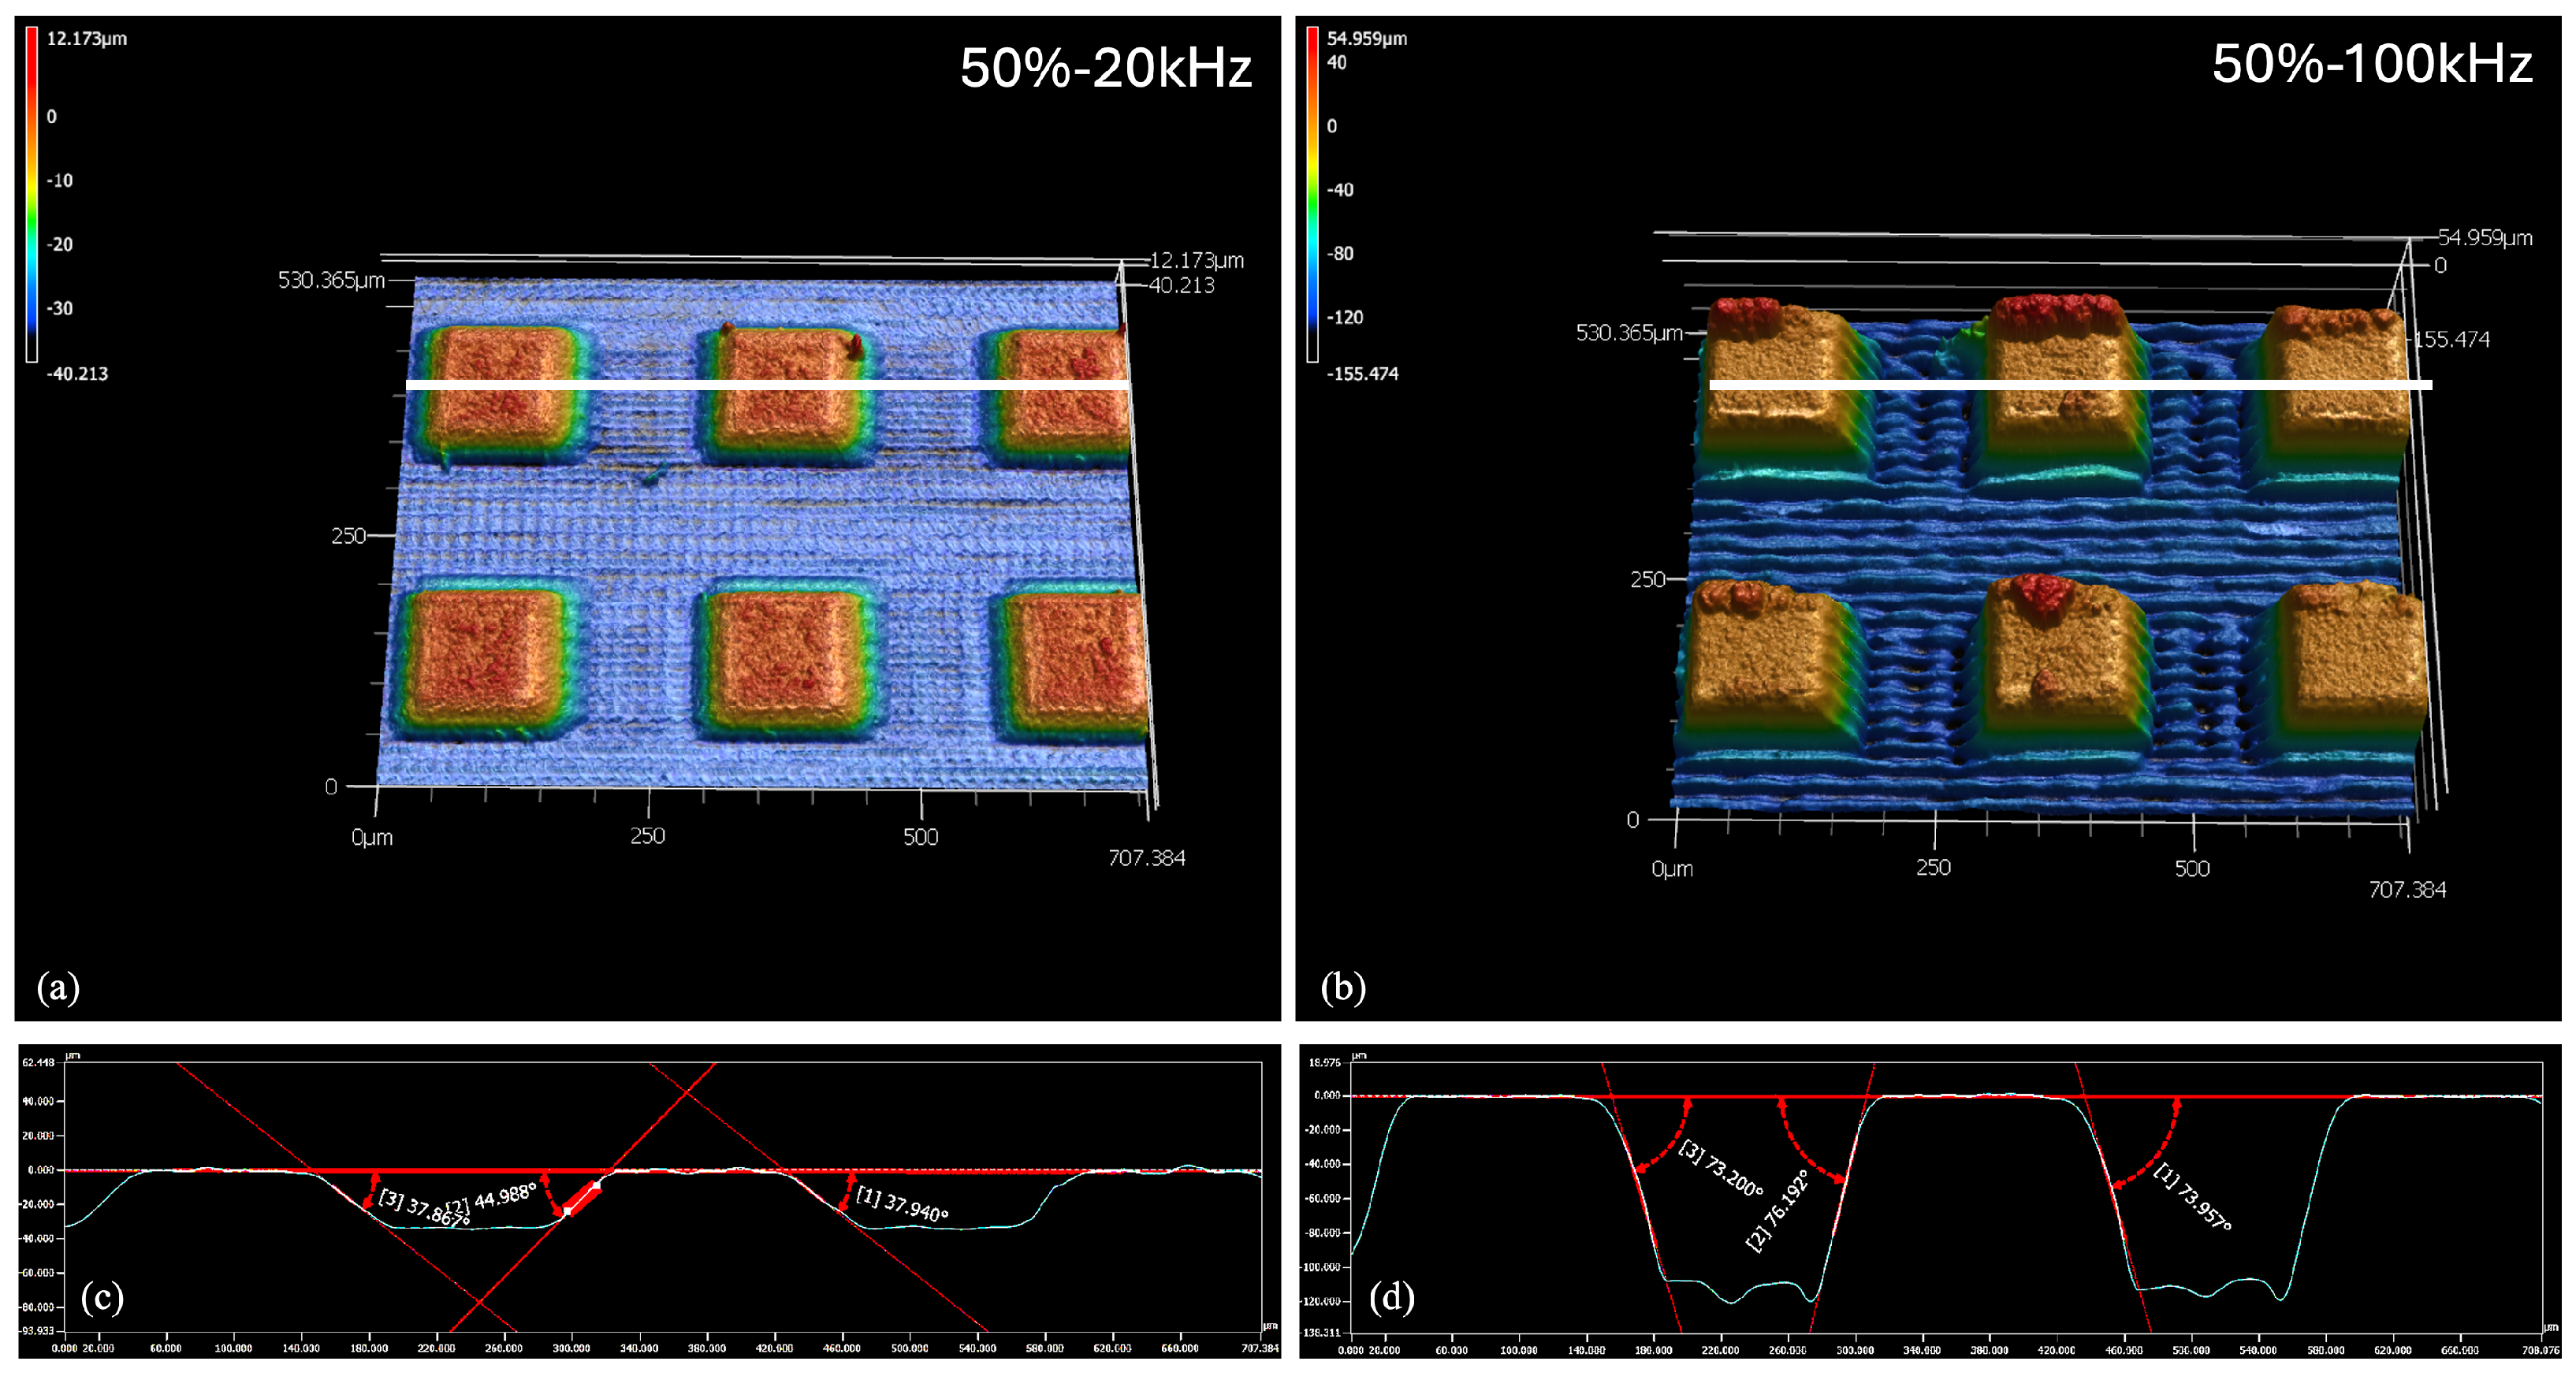Click the "[3] 37.867°" angle label
The width and height of the screenshot is (2576, 1376).
(424, 1209)
